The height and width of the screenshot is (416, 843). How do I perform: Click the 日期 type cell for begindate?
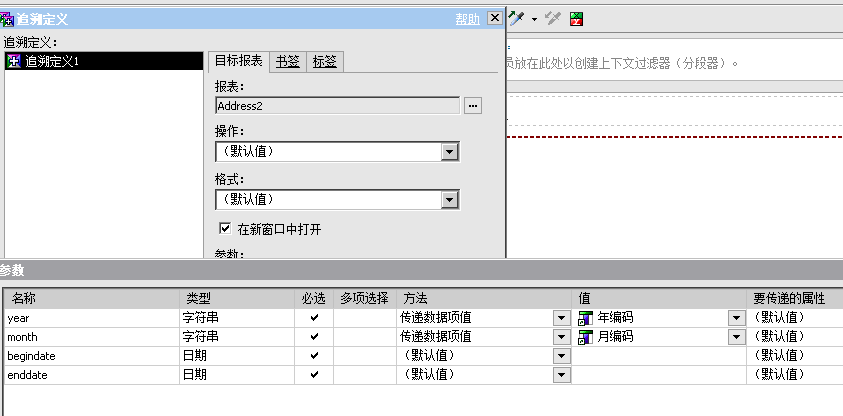tap(237, 356)
